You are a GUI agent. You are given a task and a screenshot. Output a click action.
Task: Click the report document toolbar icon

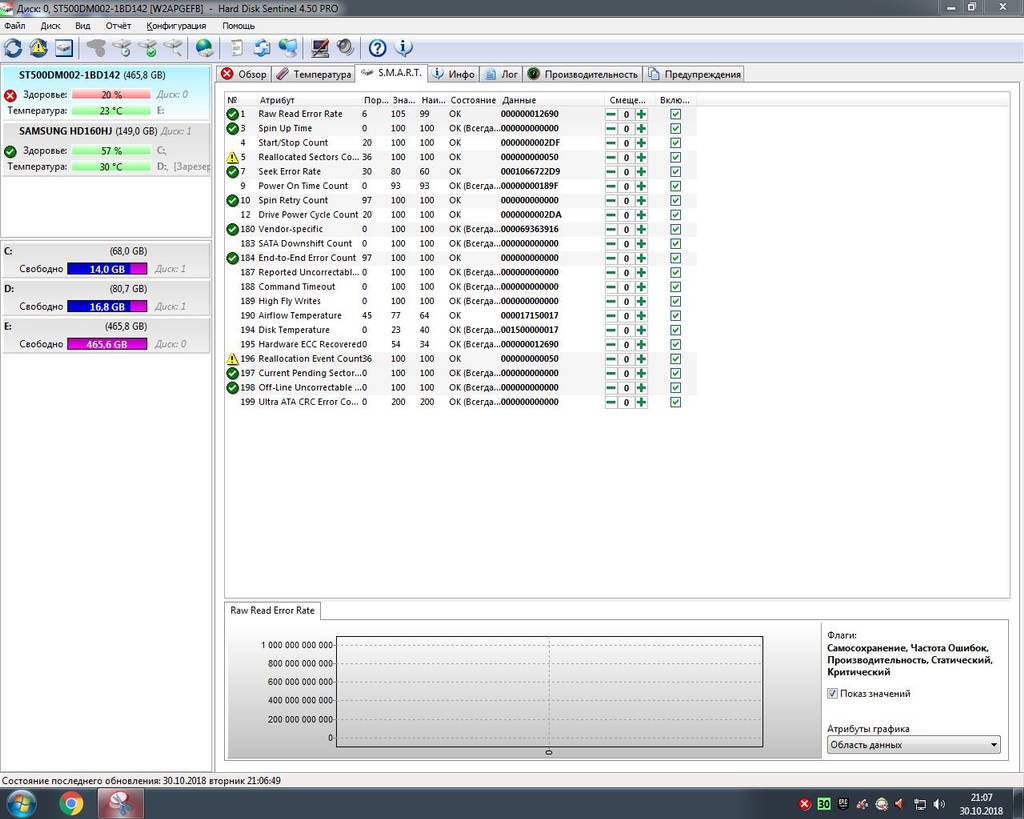(x=237, y=48)
